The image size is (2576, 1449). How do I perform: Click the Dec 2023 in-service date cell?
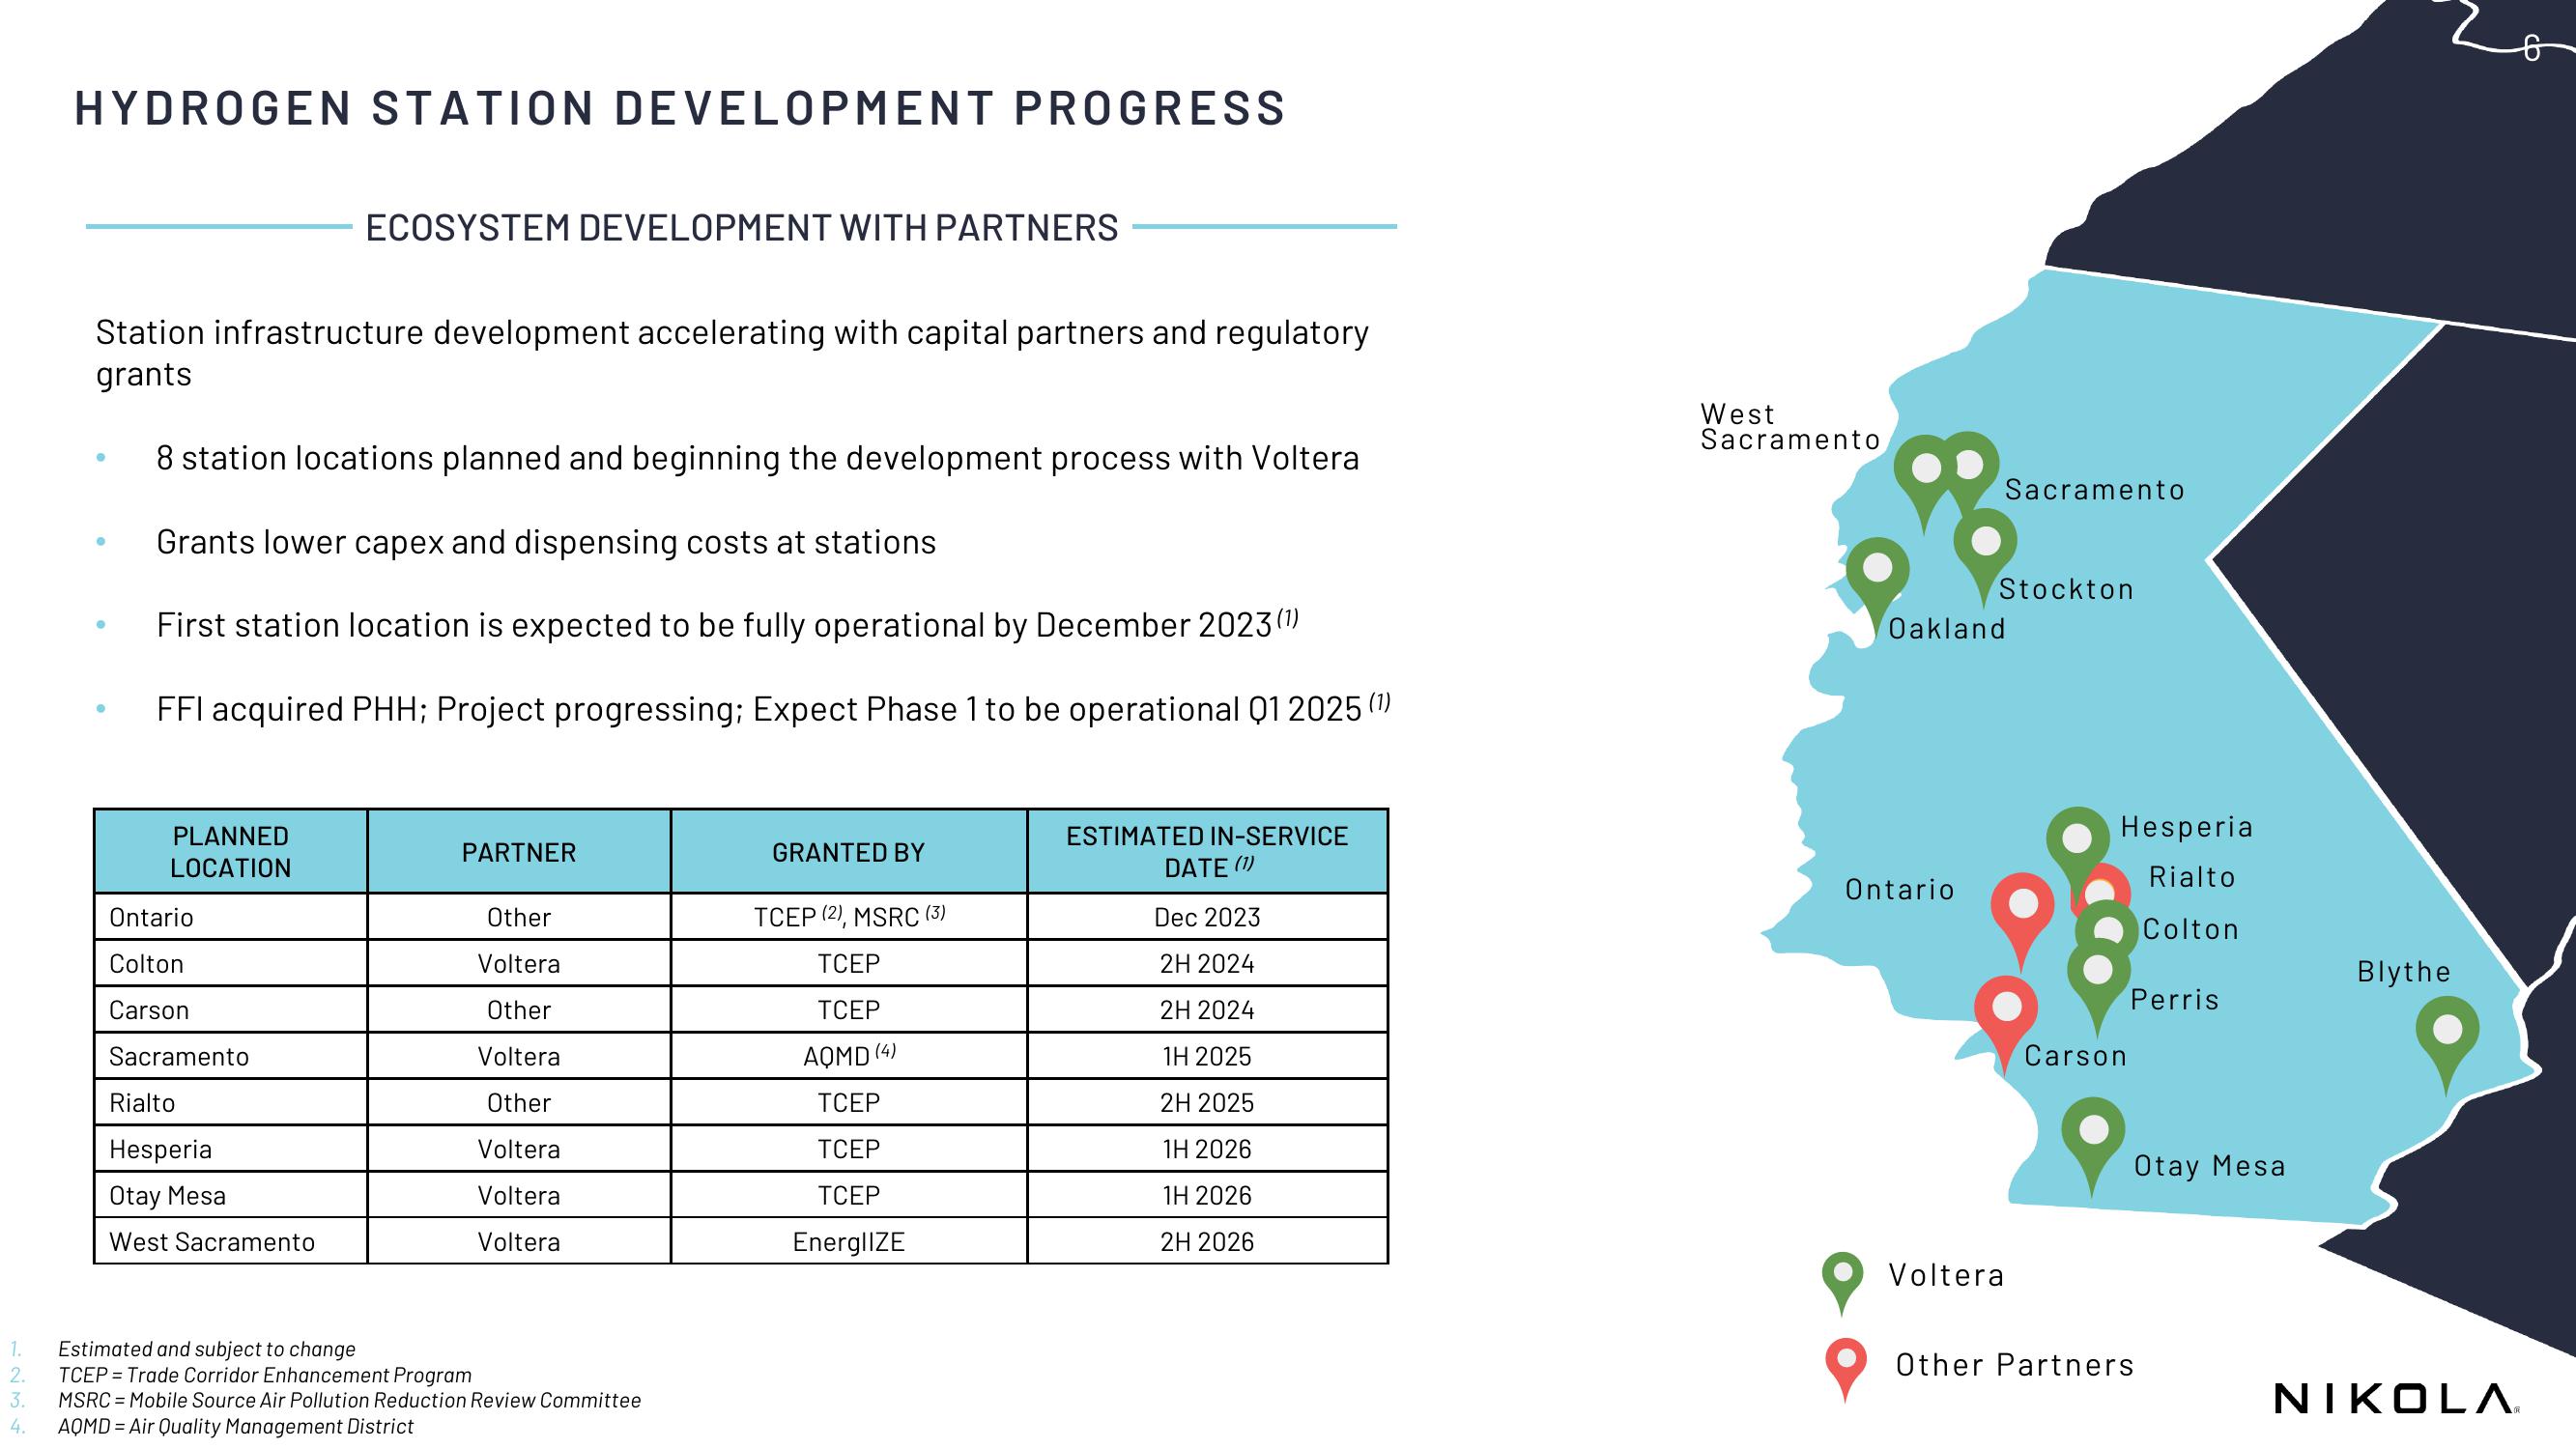(x=1207, y=917)
